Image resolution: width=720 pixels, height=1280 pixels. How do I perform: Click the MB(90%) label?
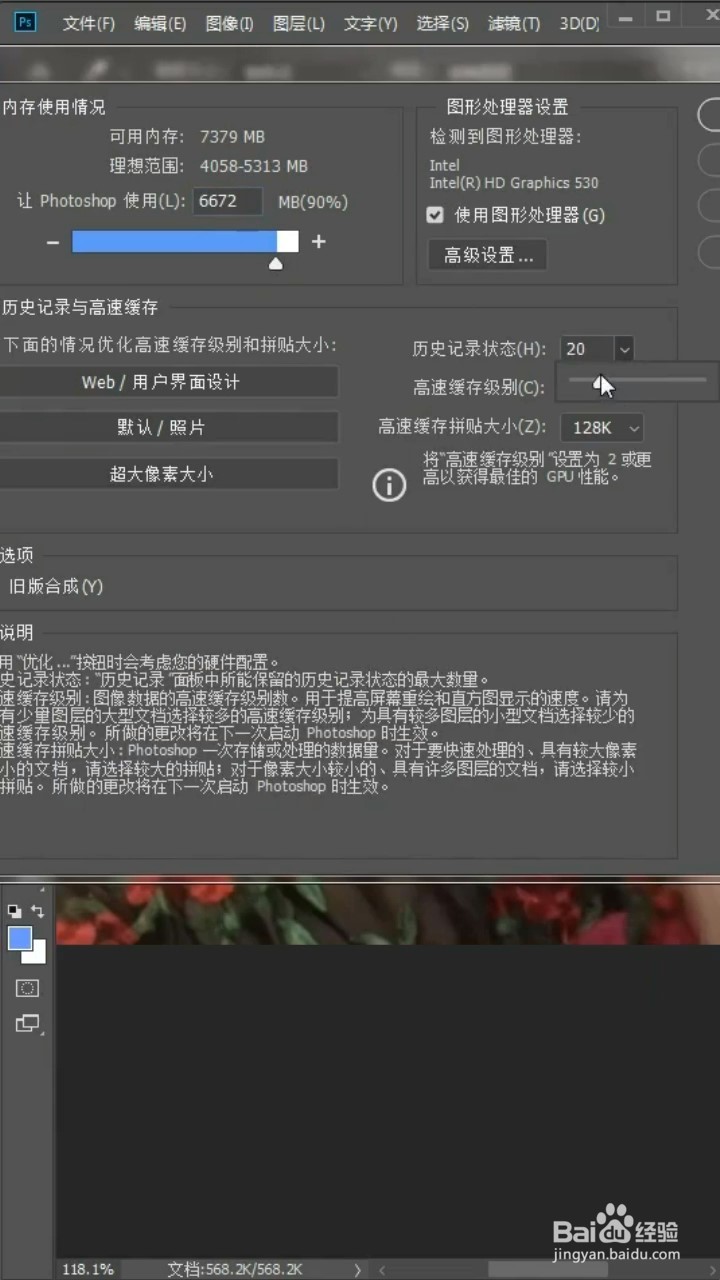point(313,202)
